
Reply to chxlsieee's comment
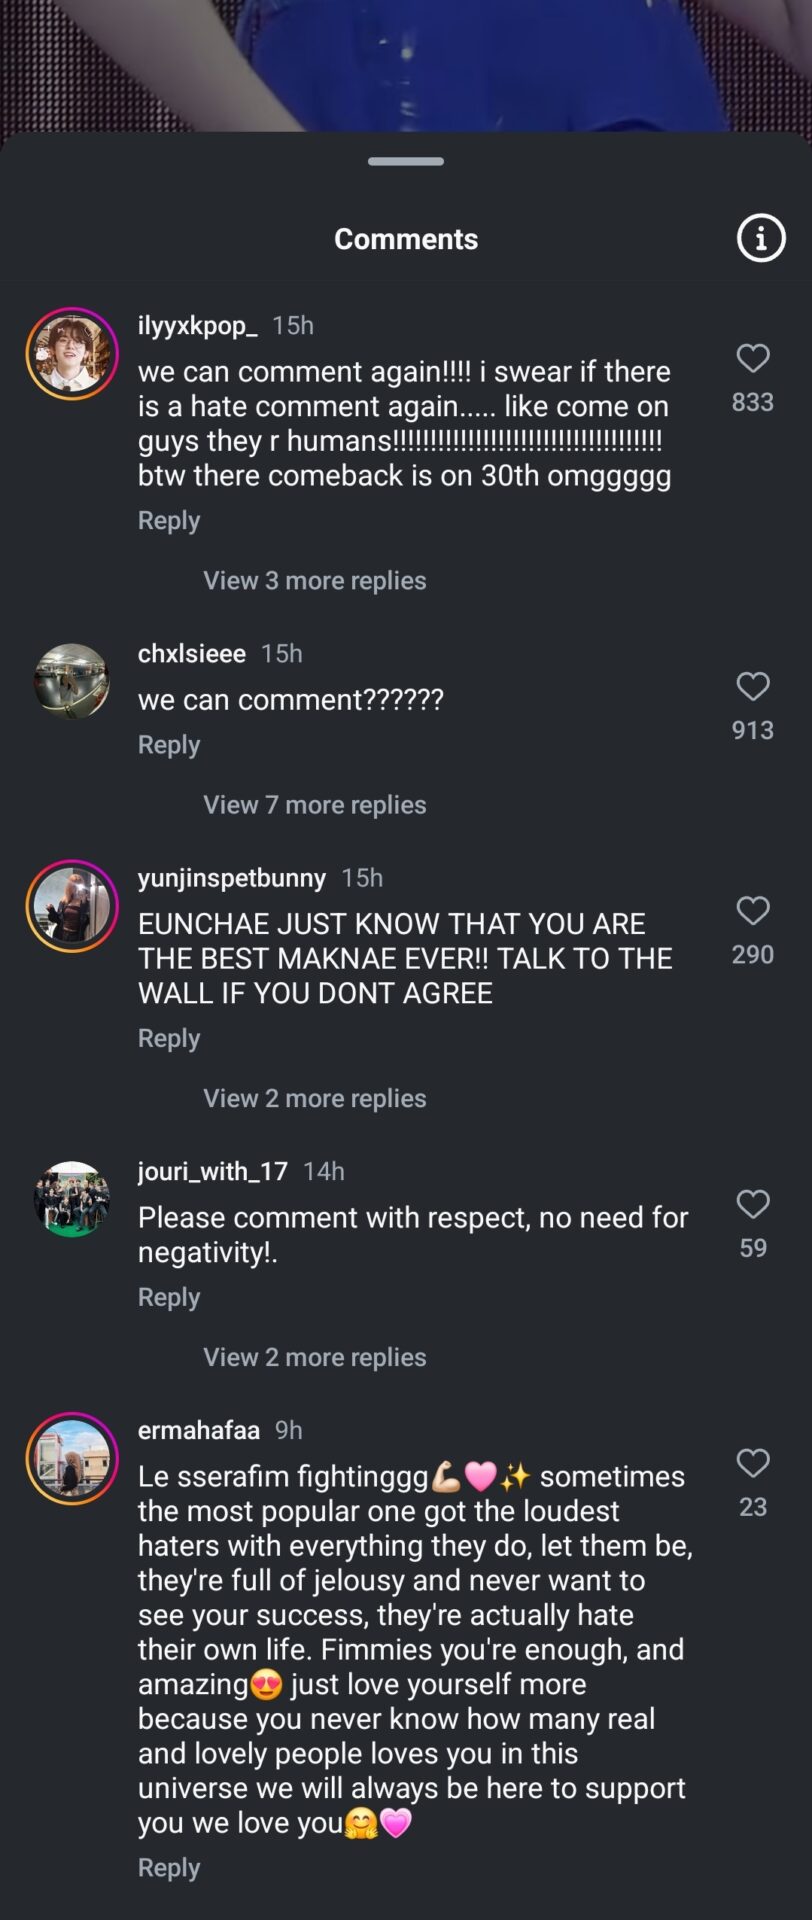click(169, 745)
